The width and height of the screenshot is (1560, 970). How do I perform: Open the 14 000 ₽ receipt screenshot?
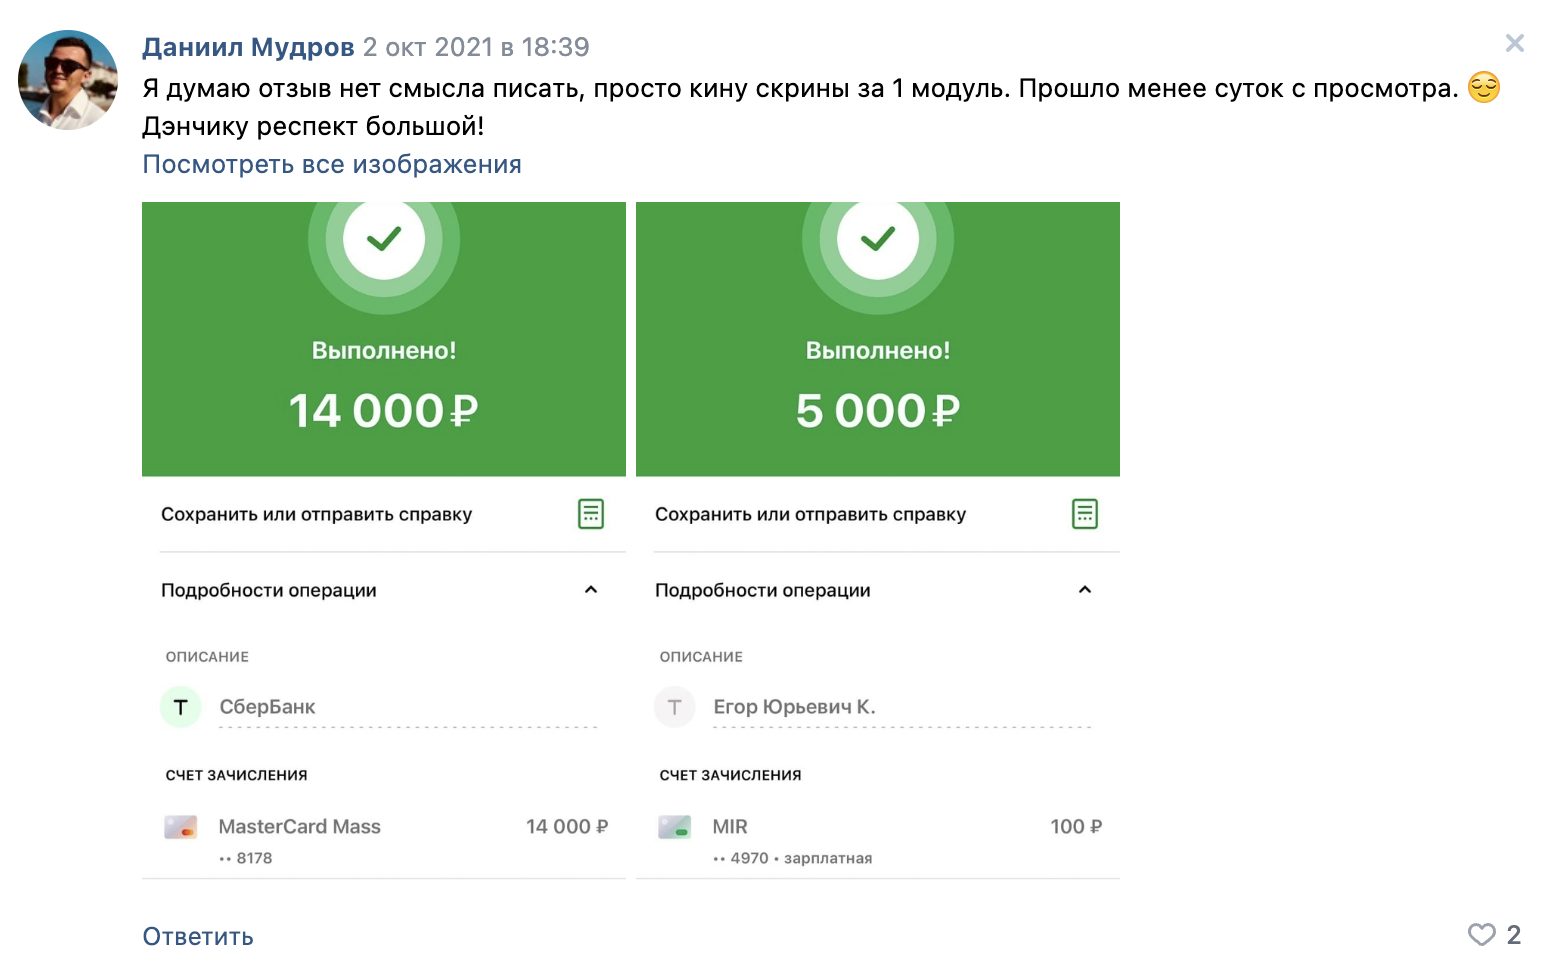pyautogui.click(x=384, y=540)
